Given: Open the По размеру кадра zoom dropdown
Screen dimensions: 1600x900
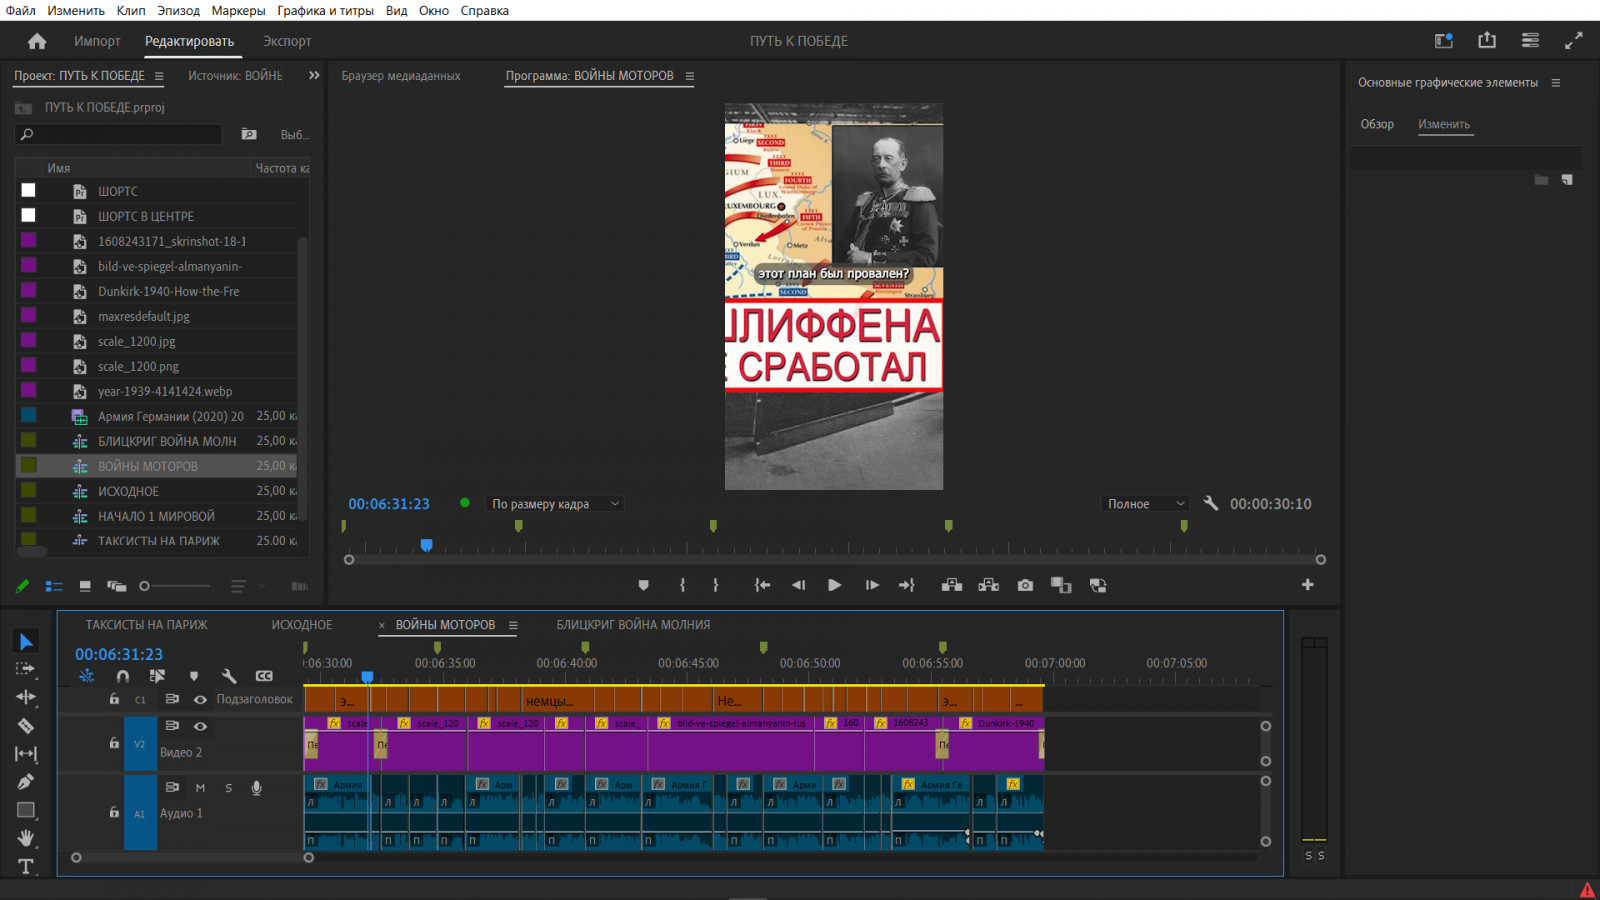Looking at the screenshot, I should tap(555, 504).
